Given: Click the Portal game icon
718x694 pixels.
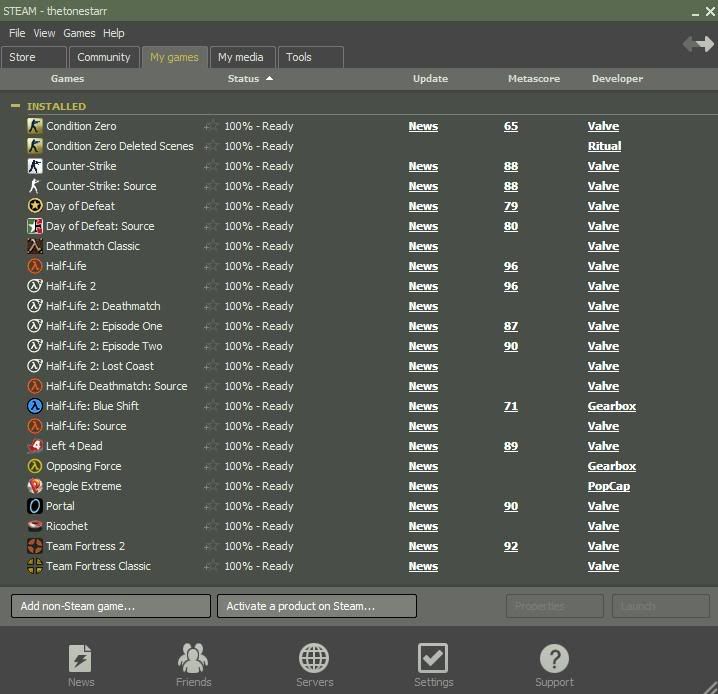Looking at the screenshot, I should coord(34,506).
